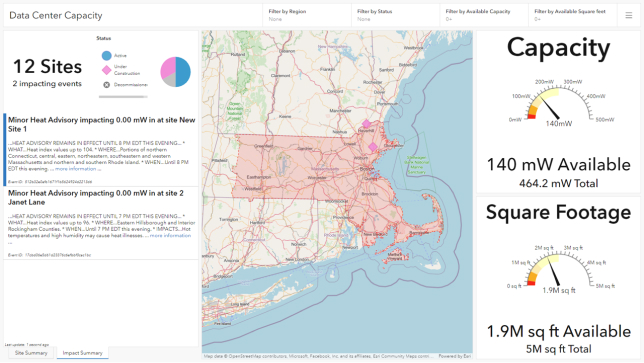The image size is (644, 363).
Task: Click the 1.9M sq ft Available value
Action: [559, 331]
